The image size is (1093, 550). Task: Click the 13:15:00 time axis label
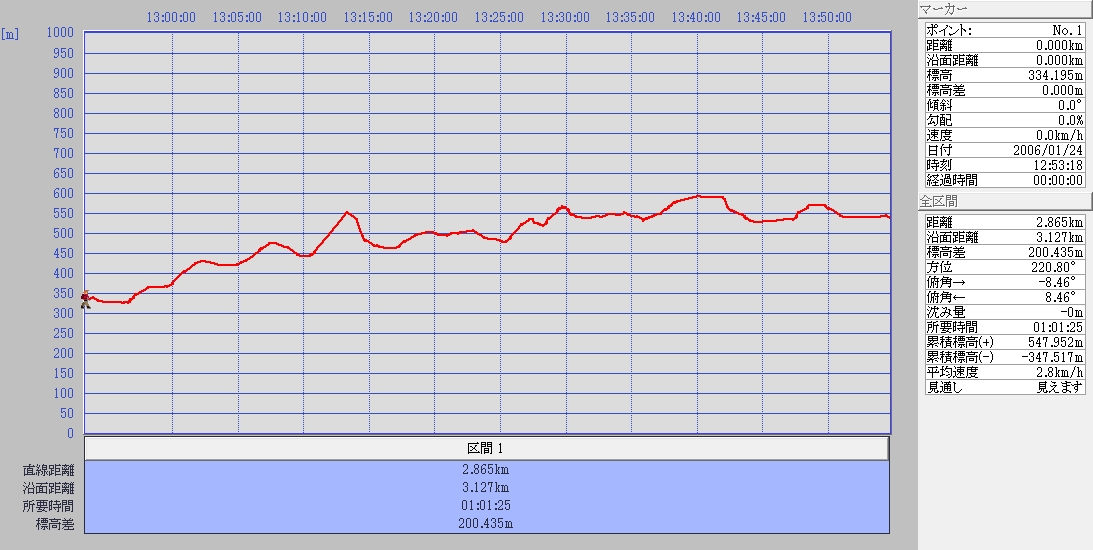368,17
